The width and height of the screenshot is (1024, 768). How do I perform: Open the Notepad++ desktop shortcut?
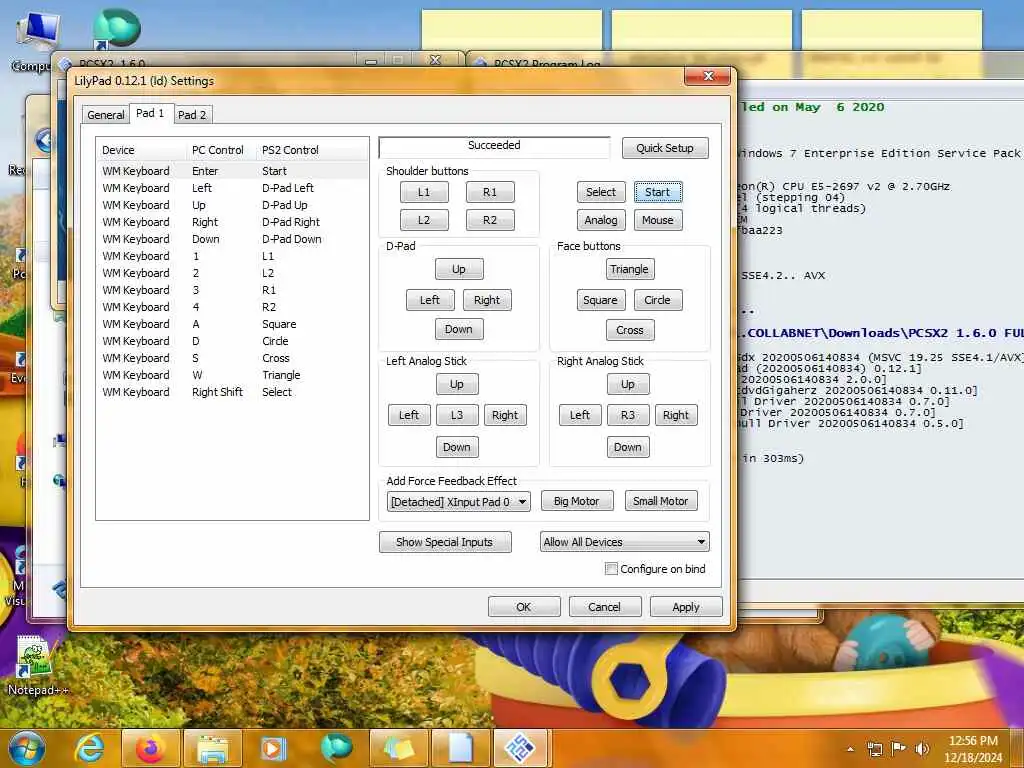(37, 666)
